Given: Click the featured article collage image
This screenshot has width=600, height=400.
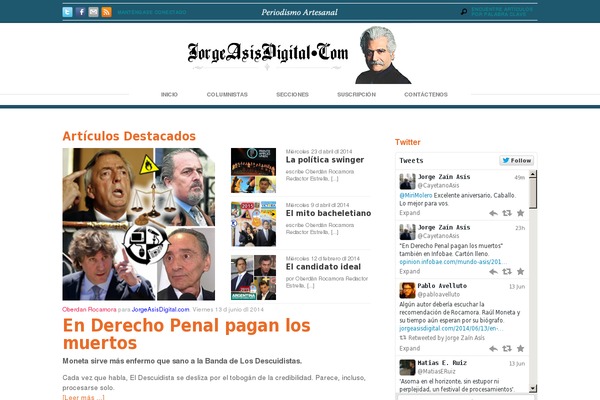Looking at the screenshot, I should coord(139,224).
